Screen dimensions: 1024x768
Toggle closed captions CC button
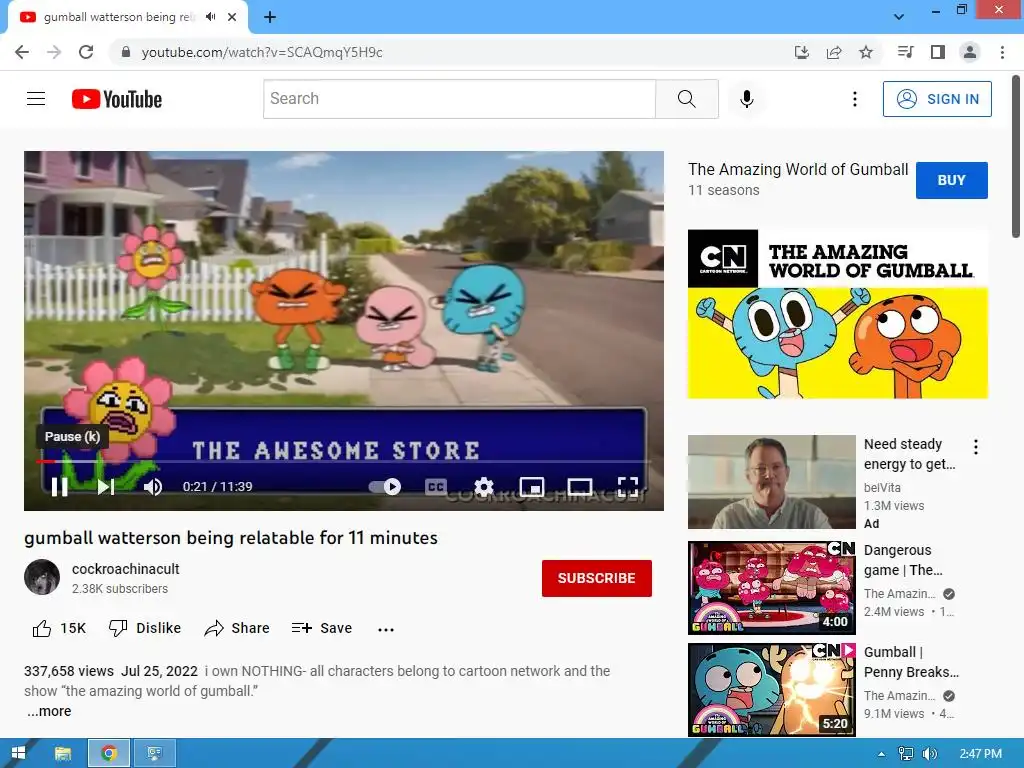(x=436, y=487)
